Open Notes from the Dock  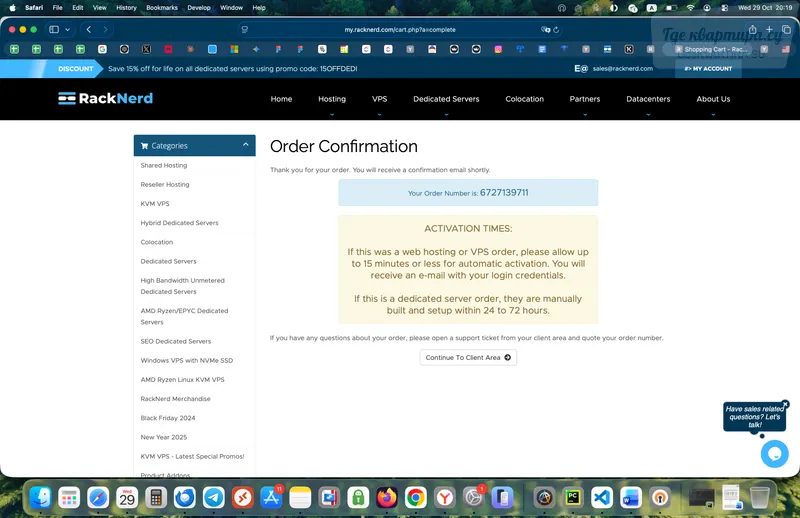pyautogui.click(x=300, y=497)
